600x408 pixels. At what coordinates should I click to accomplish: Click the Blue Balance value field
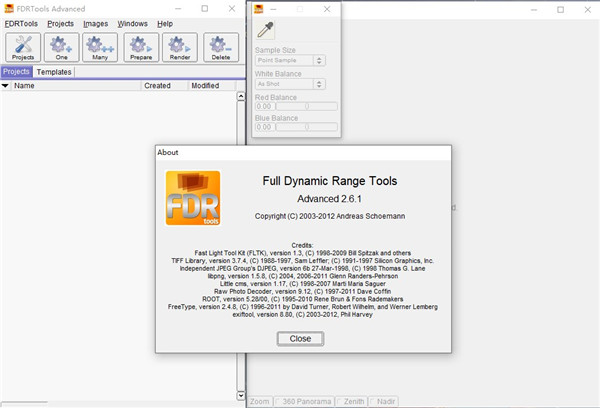[264, 127]
